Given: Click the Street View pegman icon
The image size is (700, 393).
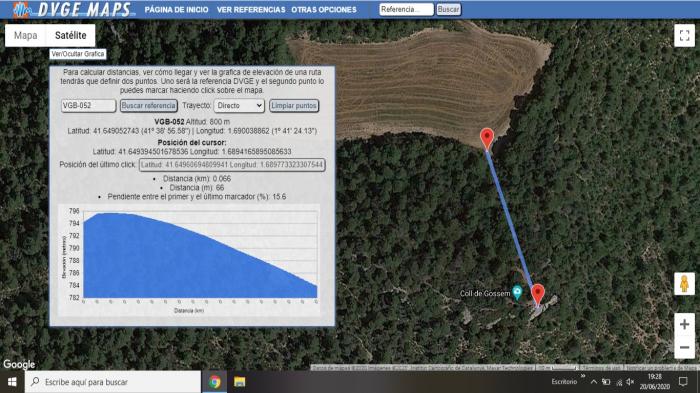Looking at the screenshot, I should (684, 284).
